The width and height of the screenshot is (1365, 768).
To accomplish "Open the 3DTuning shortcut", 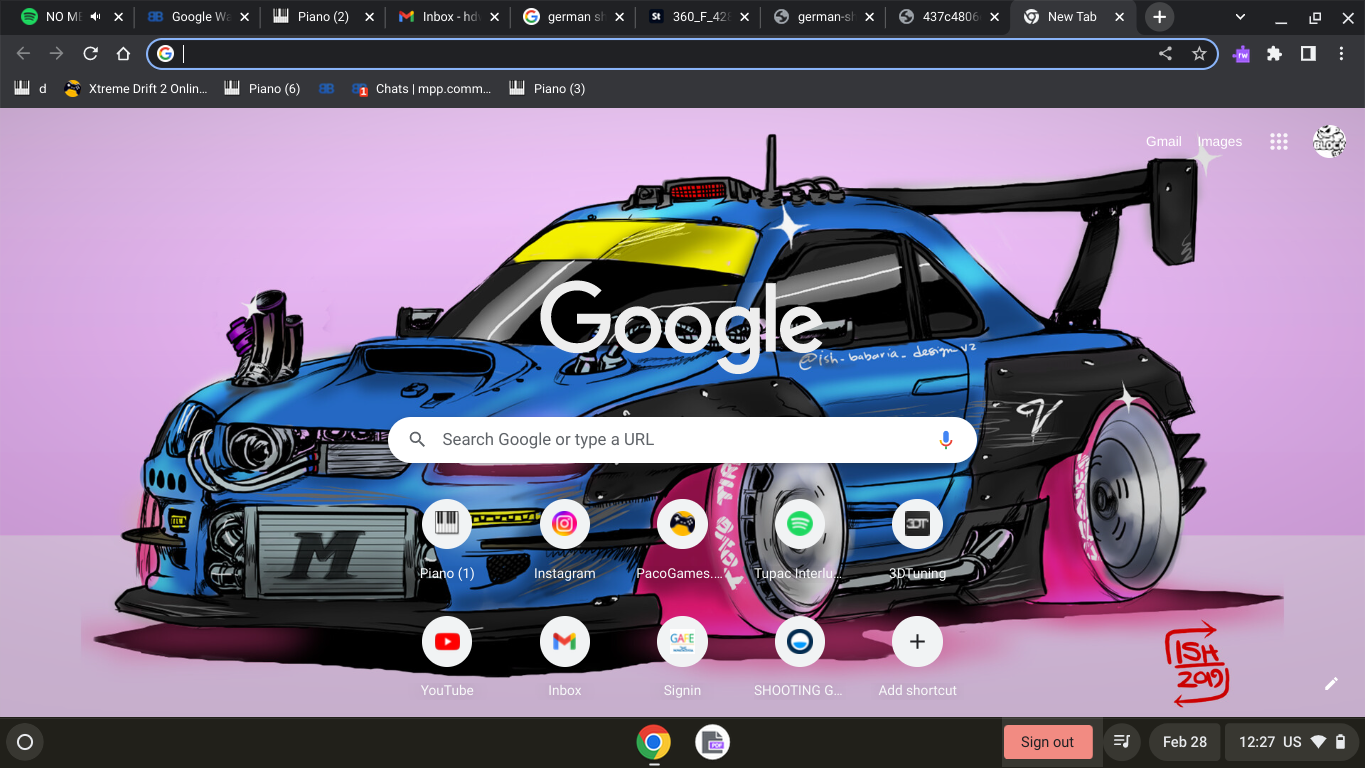I will (917, 540).
